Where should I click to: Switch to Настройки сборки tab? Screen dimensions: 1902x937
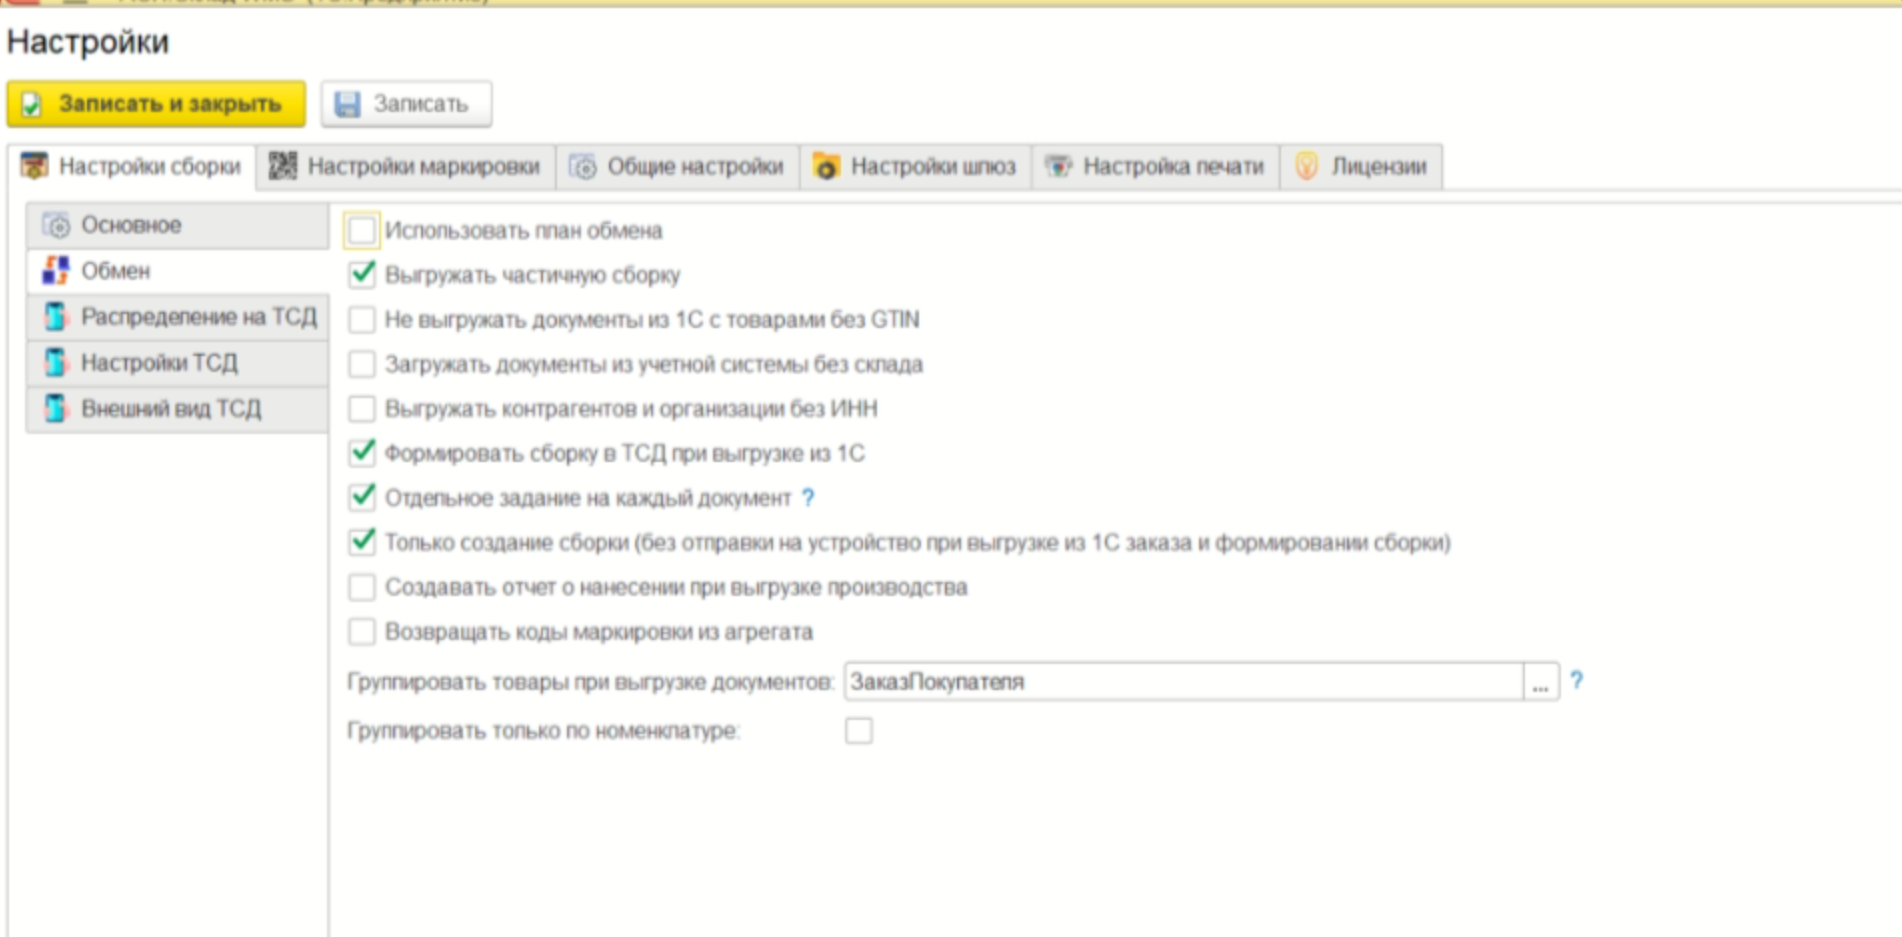[132, 166]
